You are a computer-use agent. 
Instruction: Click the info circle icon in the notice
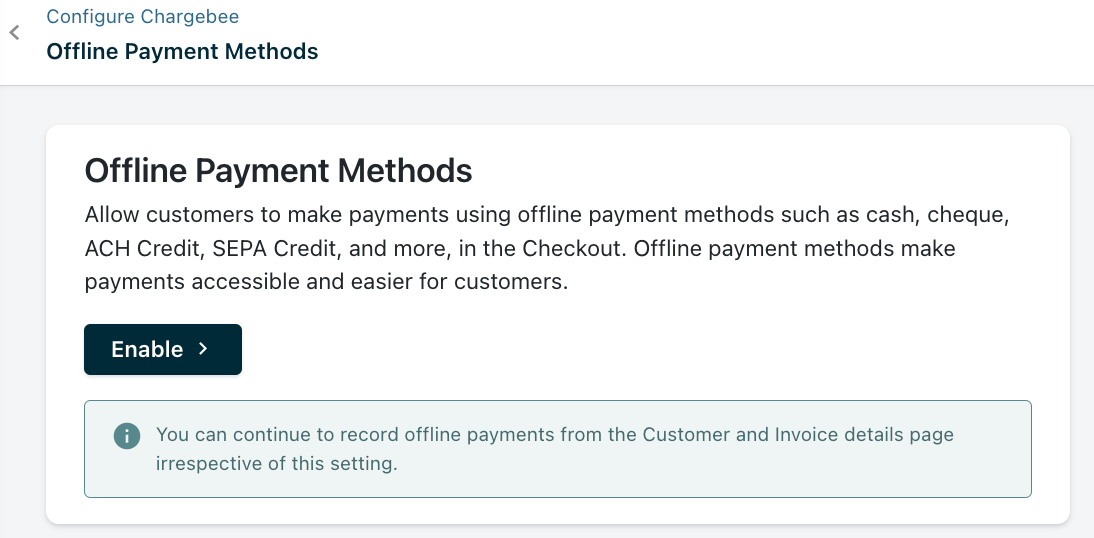[126, 436]
